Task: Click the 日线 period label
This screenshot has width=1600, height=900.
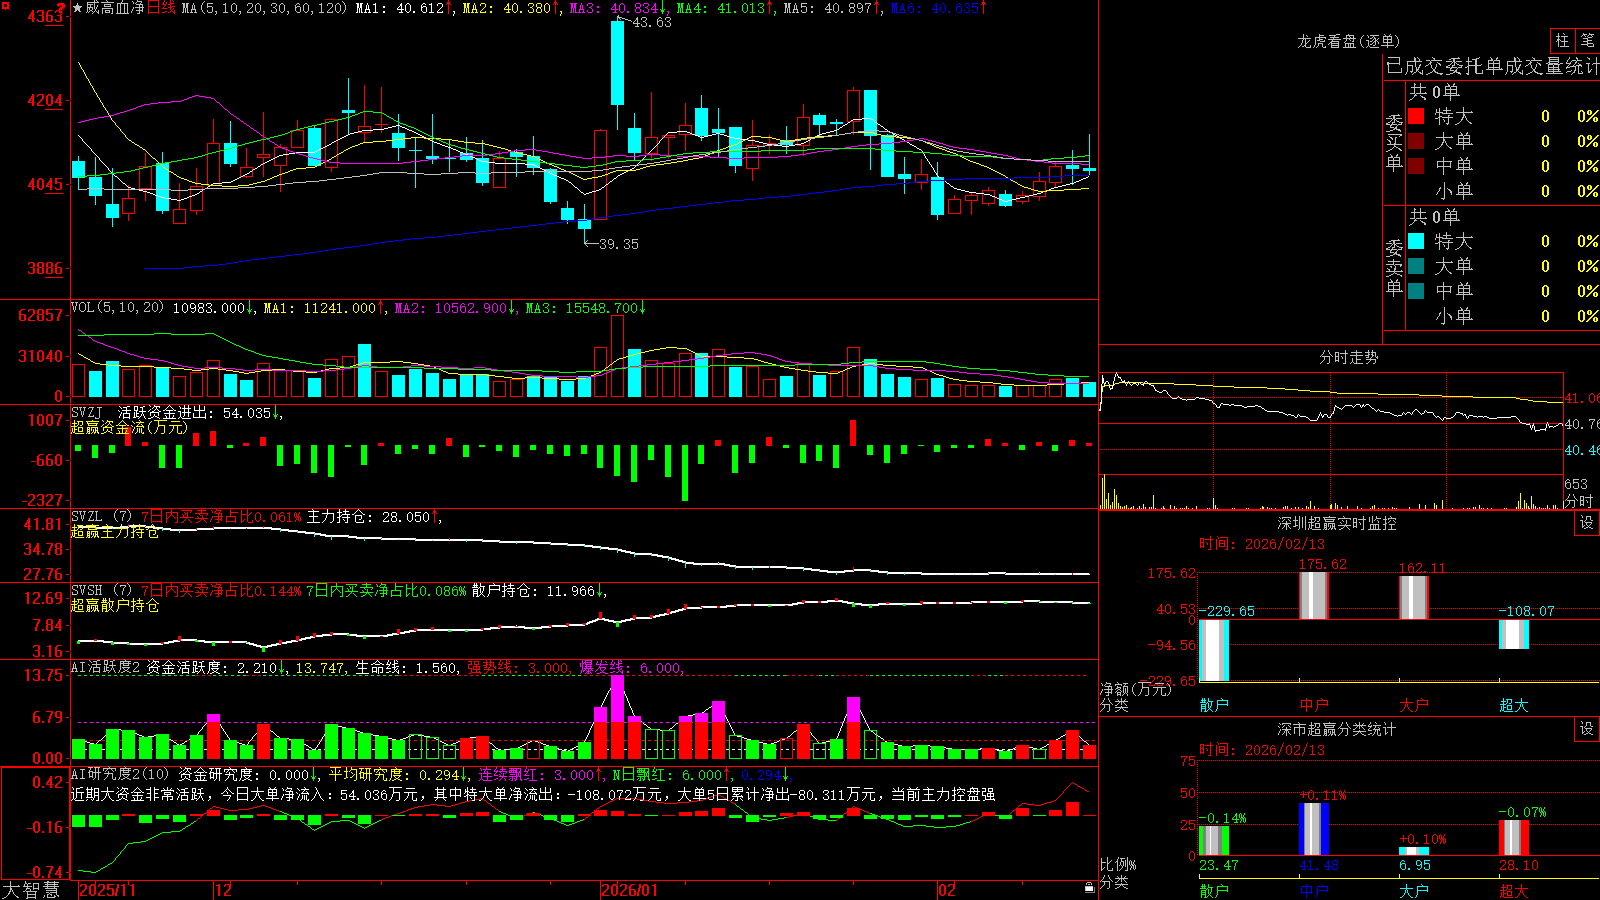Action: 161,8
